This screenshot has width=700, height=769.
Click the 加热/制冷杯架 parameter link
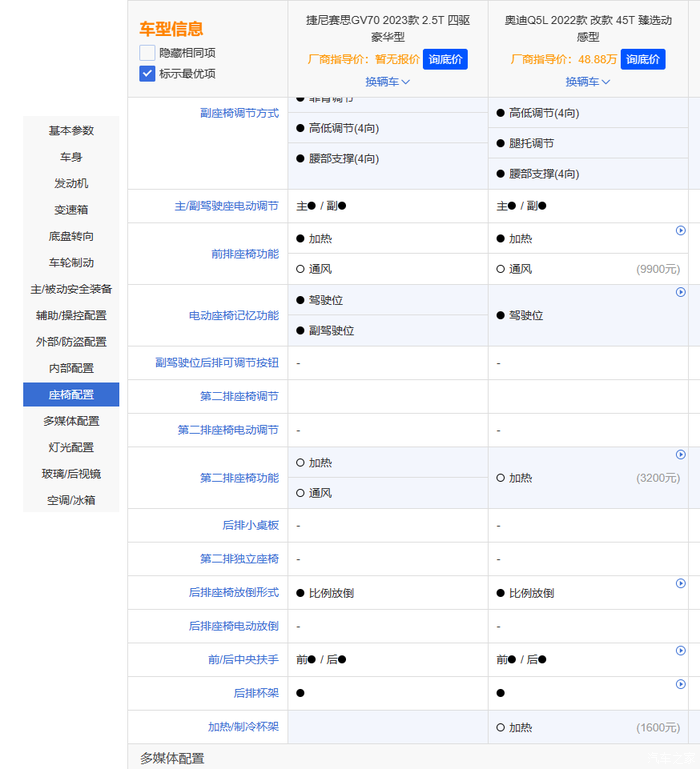coord(243,727)
